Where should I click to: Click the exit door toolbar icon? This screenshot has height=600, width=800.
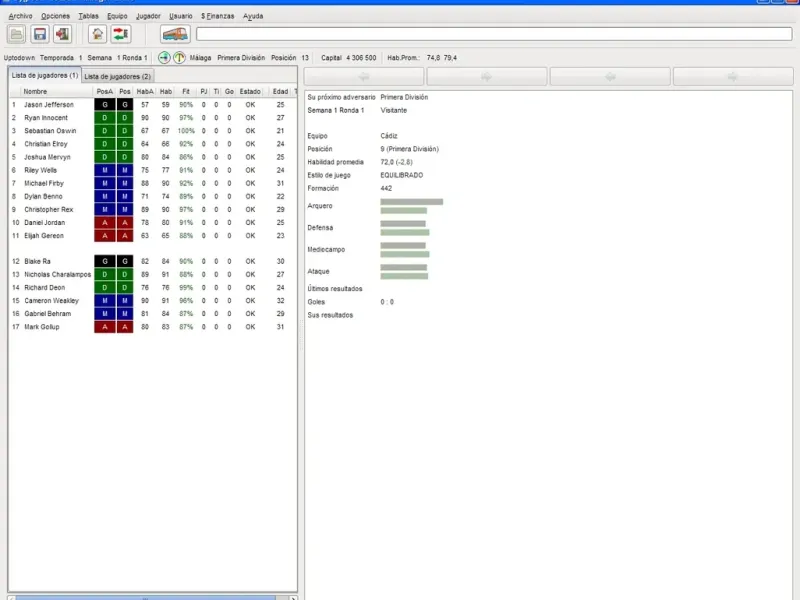(62, 34)
